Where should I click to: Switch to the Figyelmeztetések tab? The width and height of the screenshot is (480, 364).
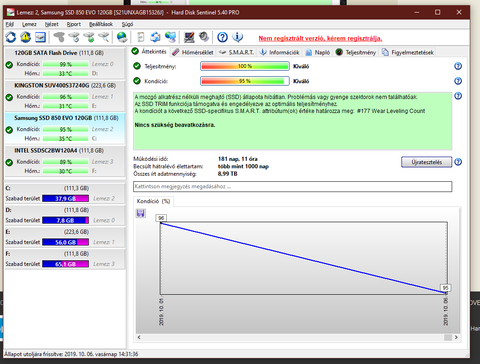pos(408,52)
